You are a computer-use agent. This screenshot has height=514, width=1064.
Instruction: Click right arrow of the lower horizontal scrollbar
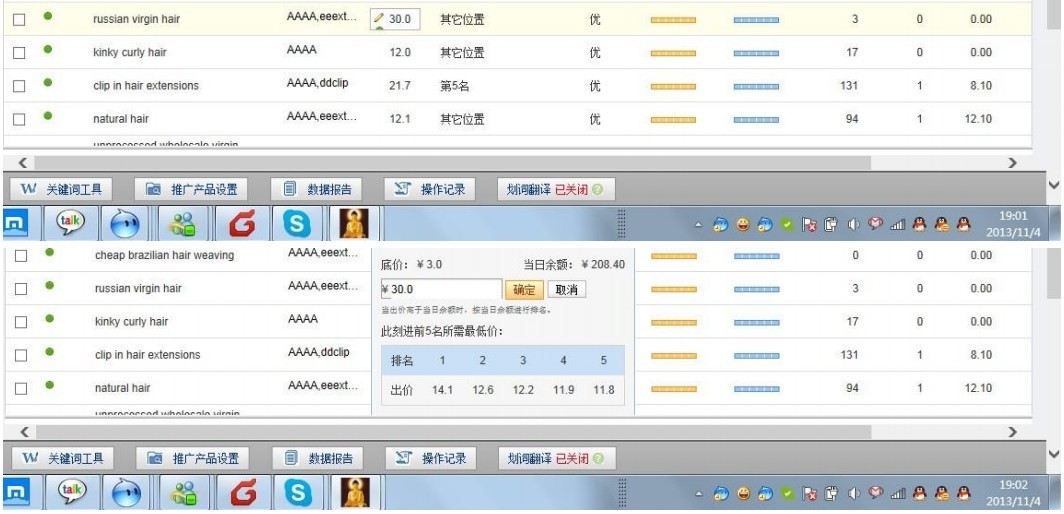point(1013,432)
